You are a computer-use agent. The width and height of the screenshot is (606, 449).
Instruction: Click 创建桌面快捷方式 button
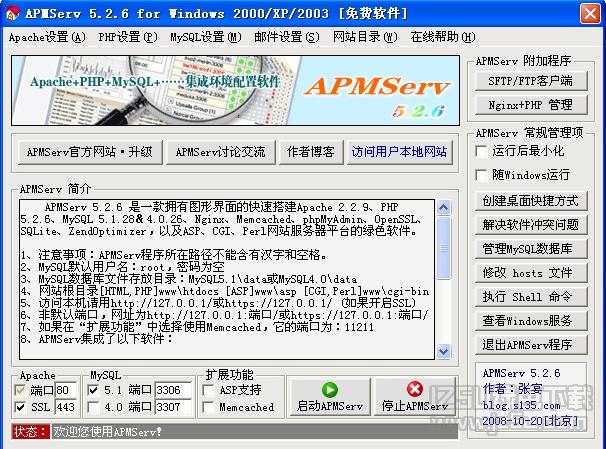coord(531,201)
